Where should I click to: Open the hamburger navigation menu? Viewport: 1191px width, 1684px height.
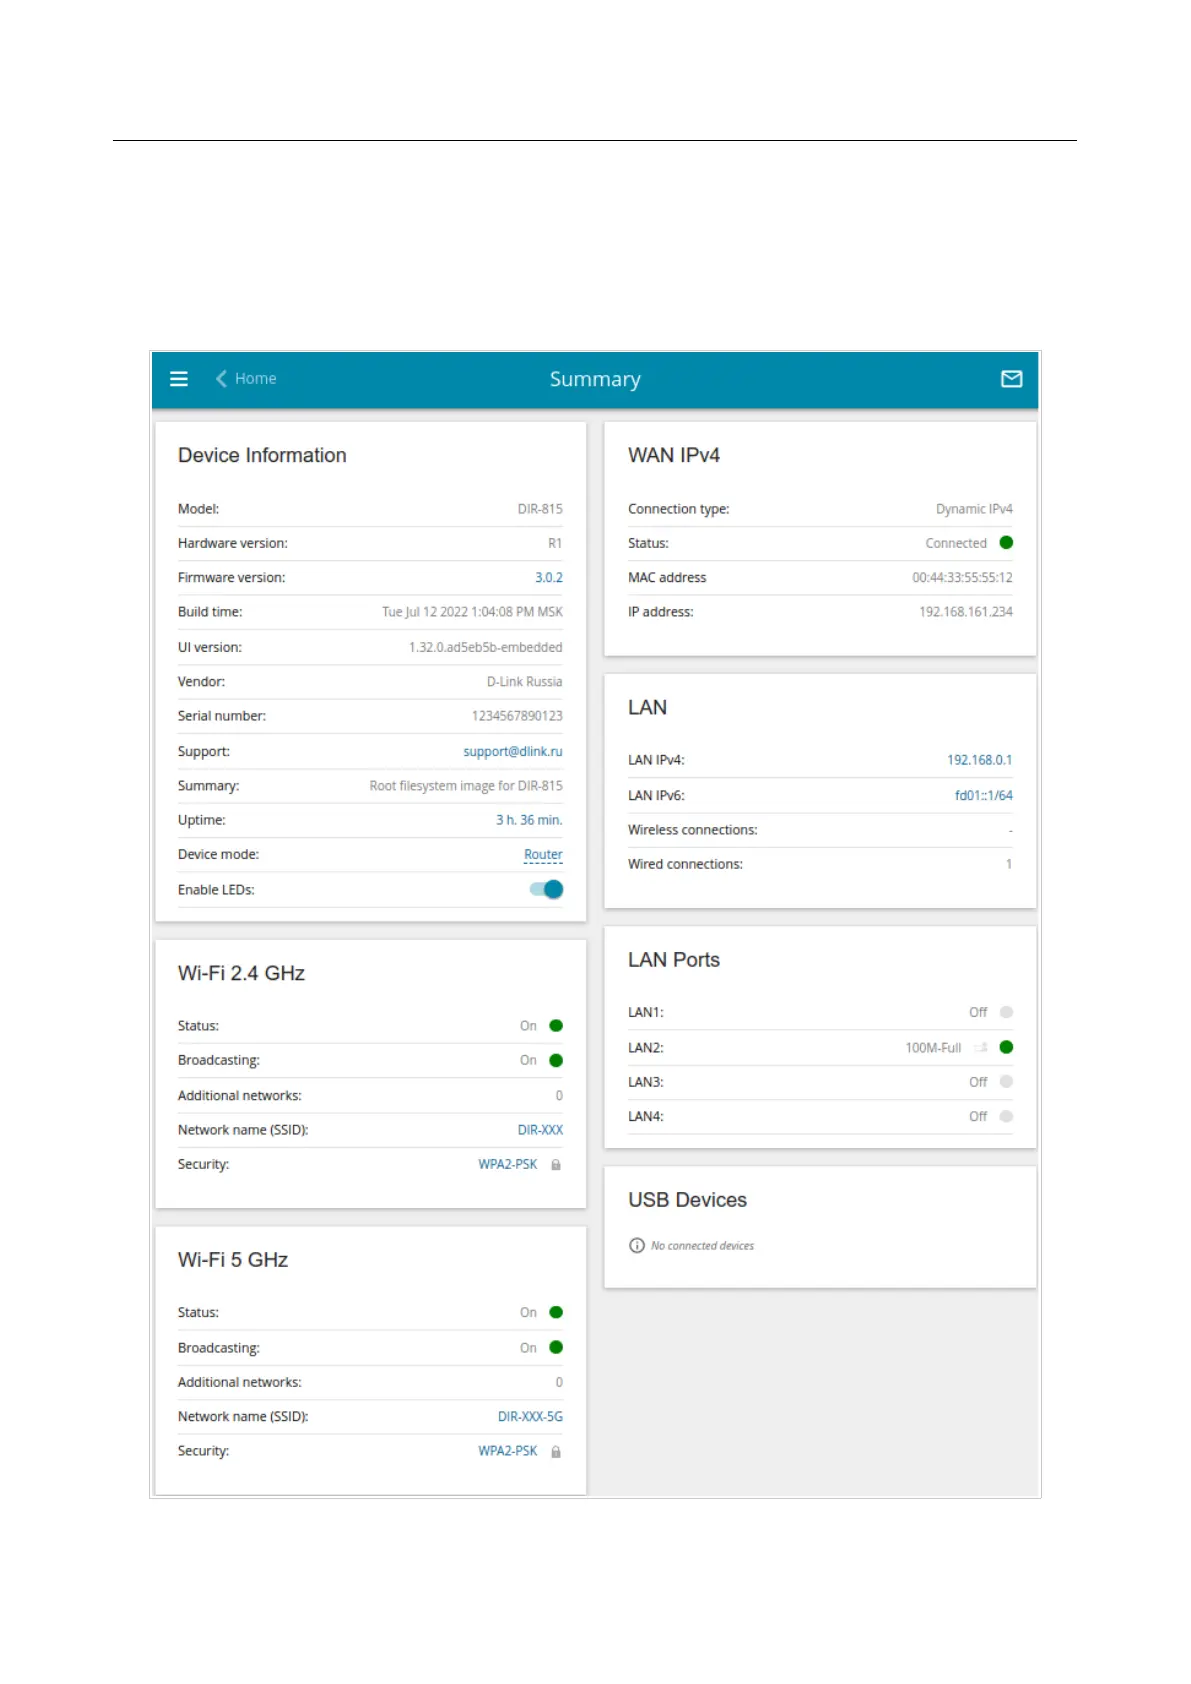(179, 379)
